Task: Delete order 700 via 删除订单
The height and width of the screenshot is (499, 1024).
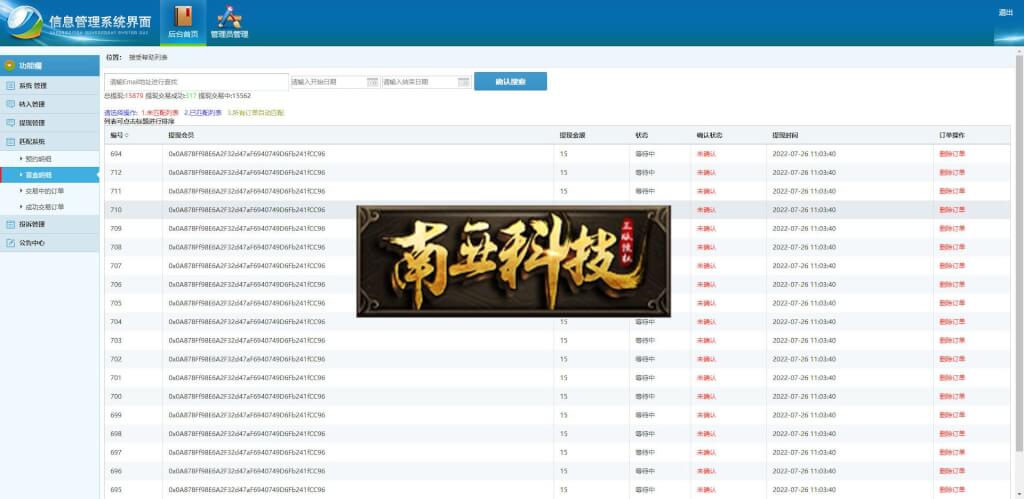Action: pyautogui.click(x=952, y=396)
